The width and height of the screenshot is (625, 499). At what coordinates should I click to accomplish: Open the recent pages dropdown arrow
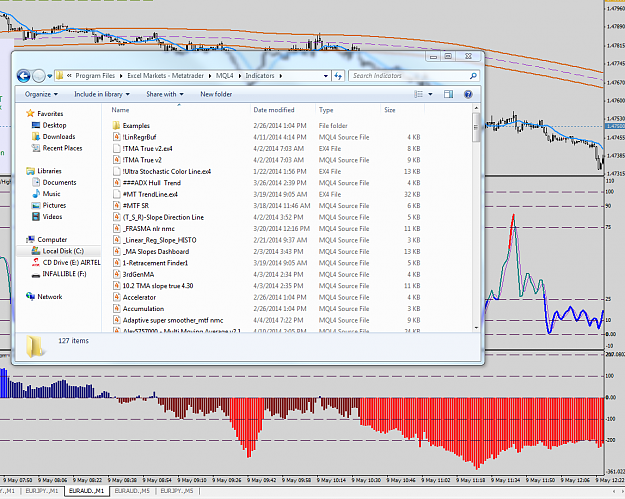[49, 76]
